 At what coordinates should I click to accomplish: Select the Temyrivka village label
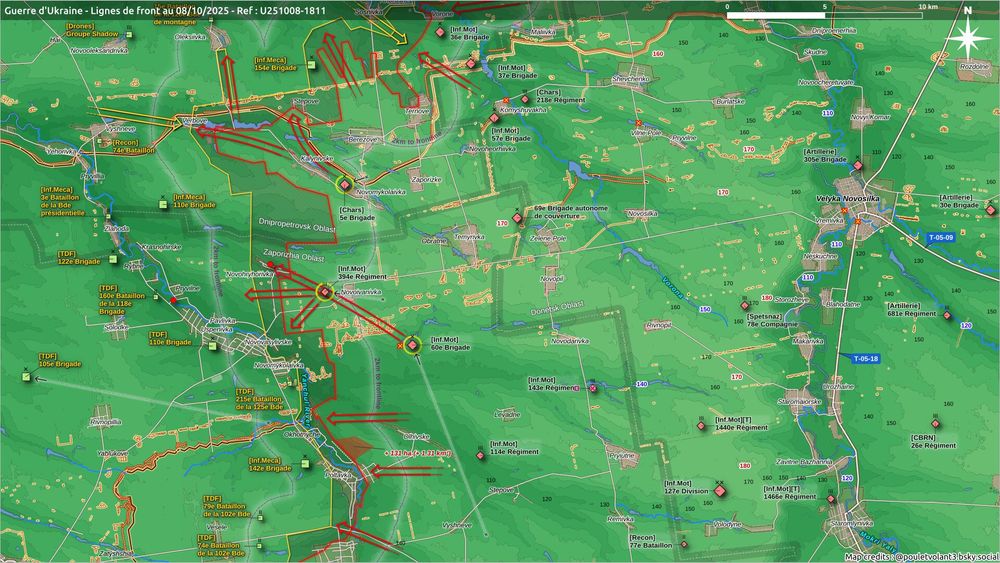point(469,237)
